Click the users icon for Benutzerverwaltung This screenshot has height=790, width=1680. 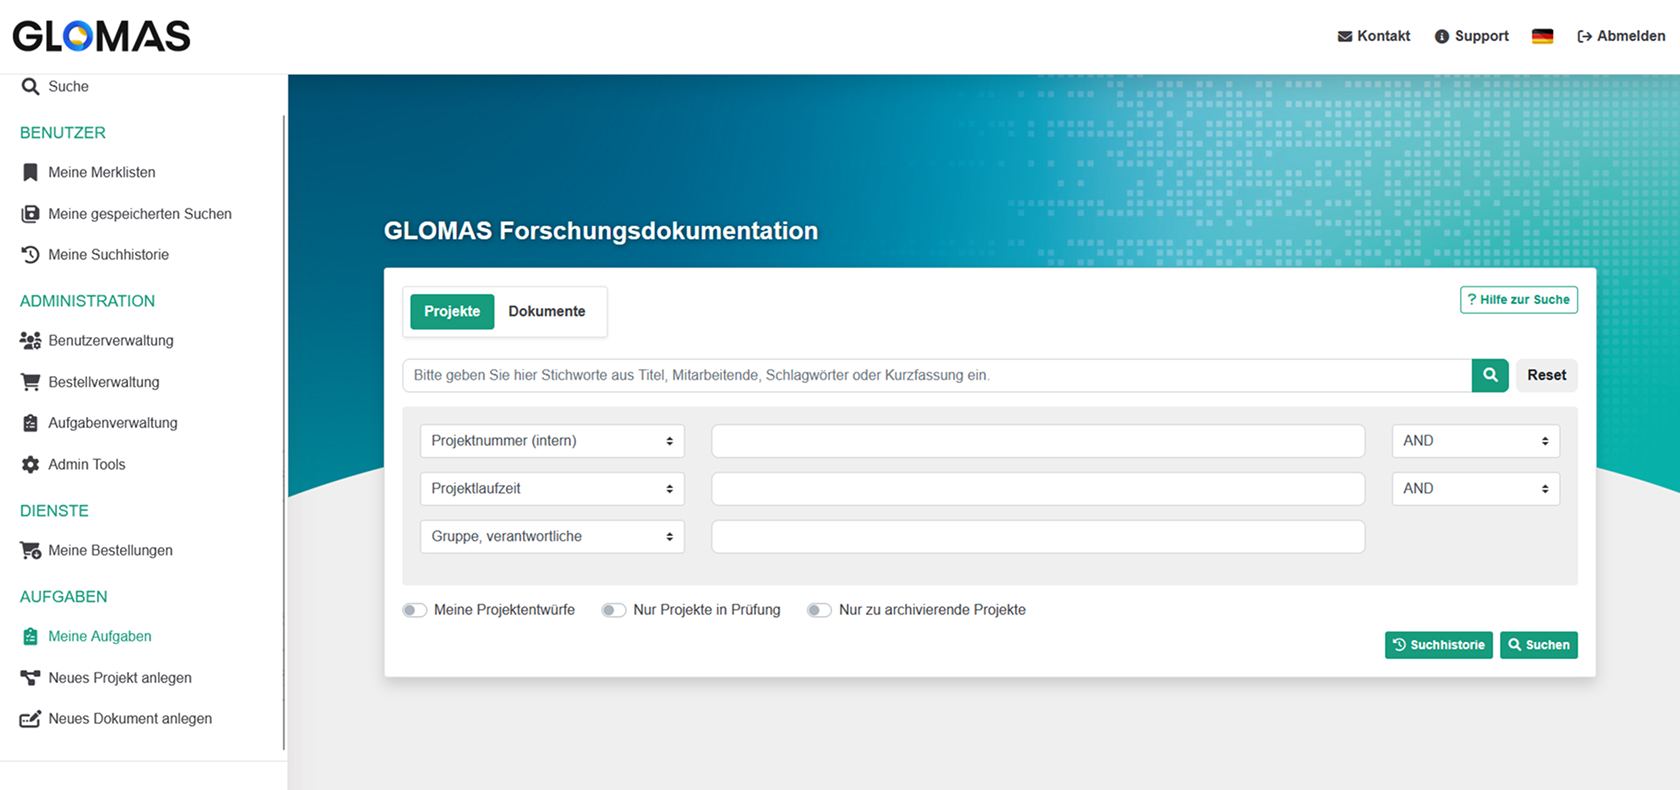pyautogui.click(x=30, y=341)
